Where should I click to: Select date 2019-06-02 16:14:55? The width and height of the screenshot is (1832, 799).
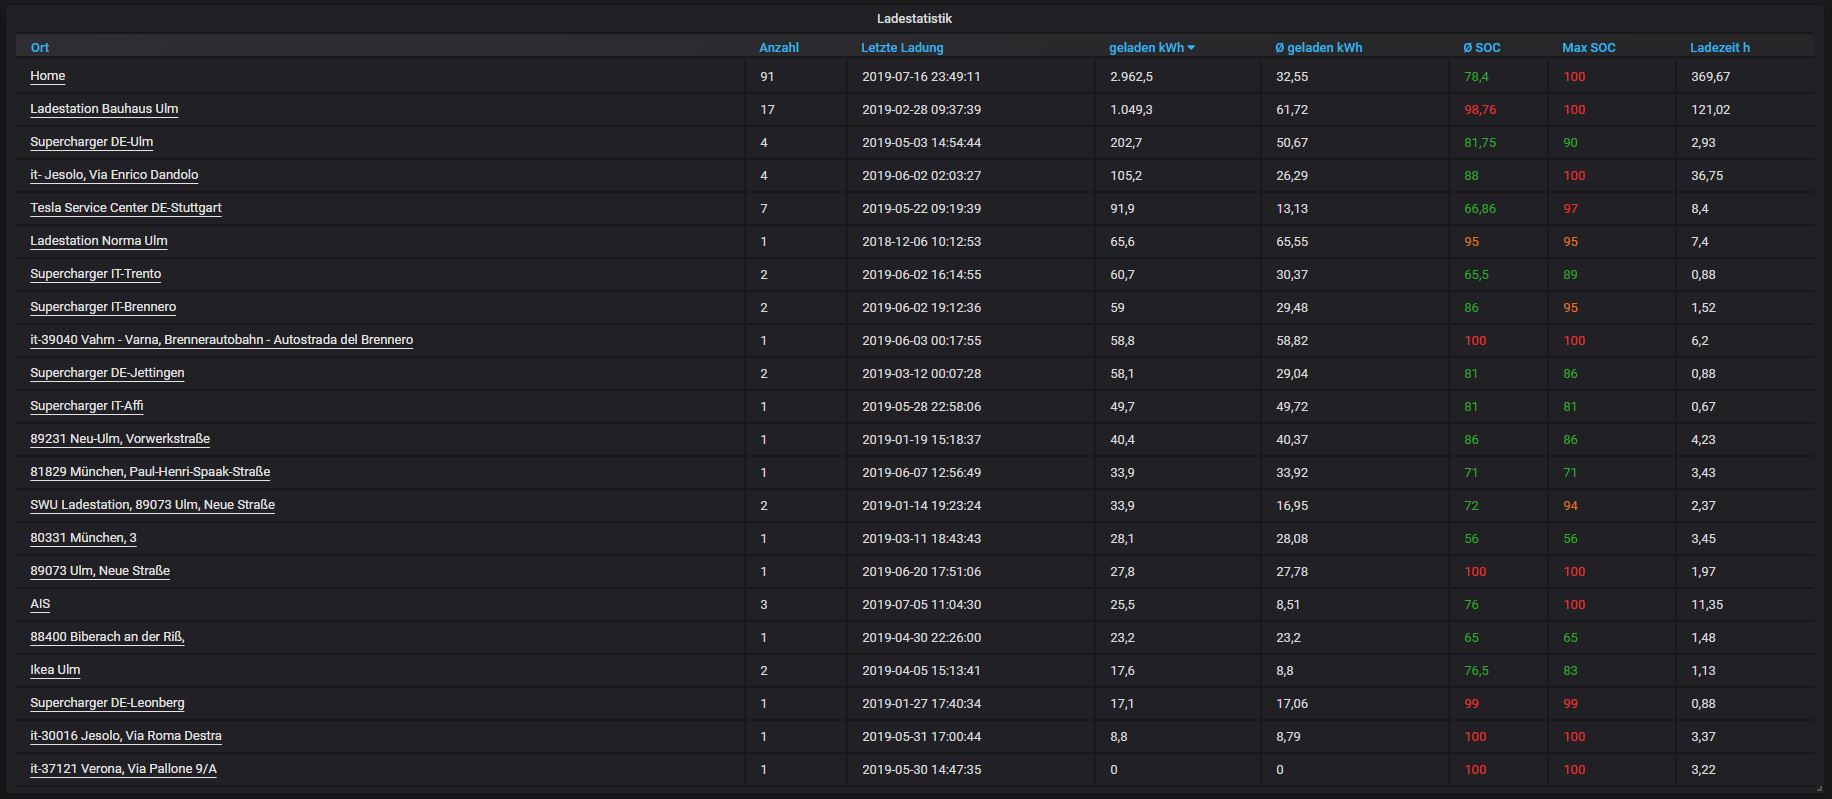click(921, 274)
